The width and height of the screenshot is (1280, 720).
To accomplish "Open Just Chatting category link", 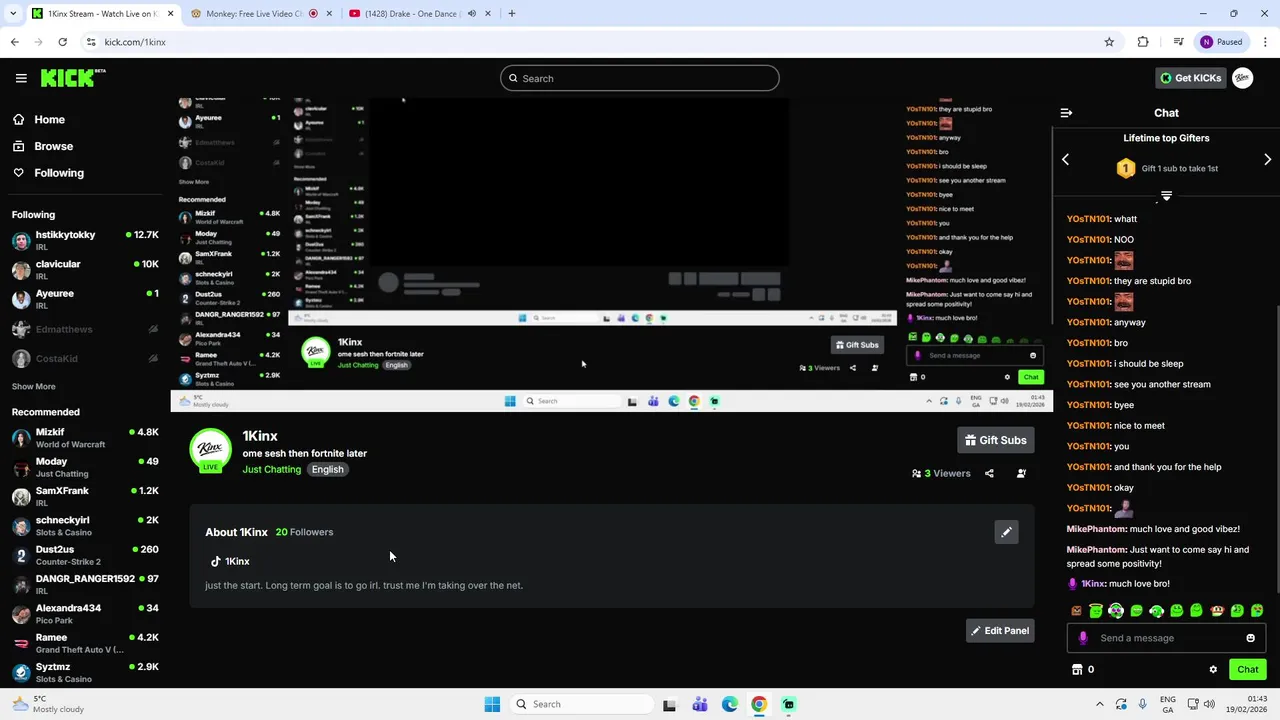I will click(271, 469).
